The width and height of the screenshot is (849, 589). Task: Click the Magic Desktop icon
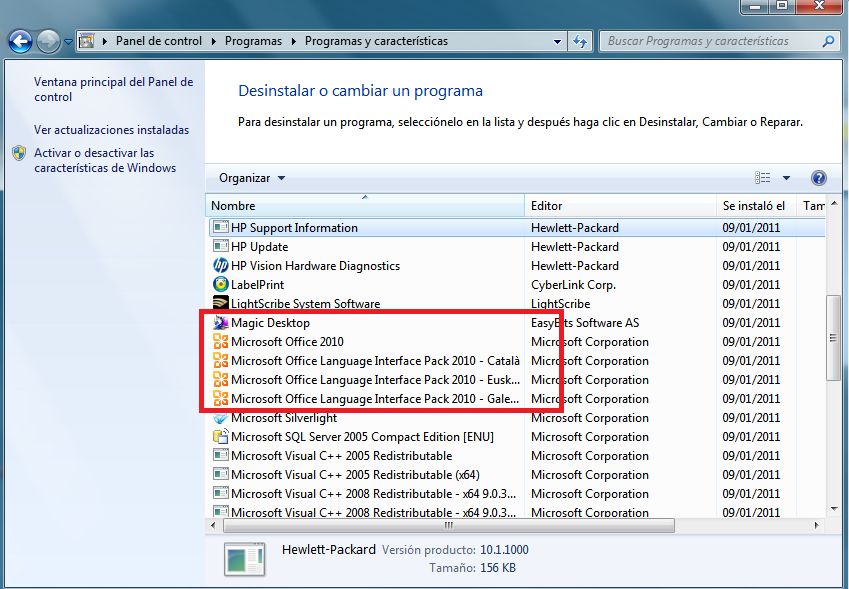point(221,323)
